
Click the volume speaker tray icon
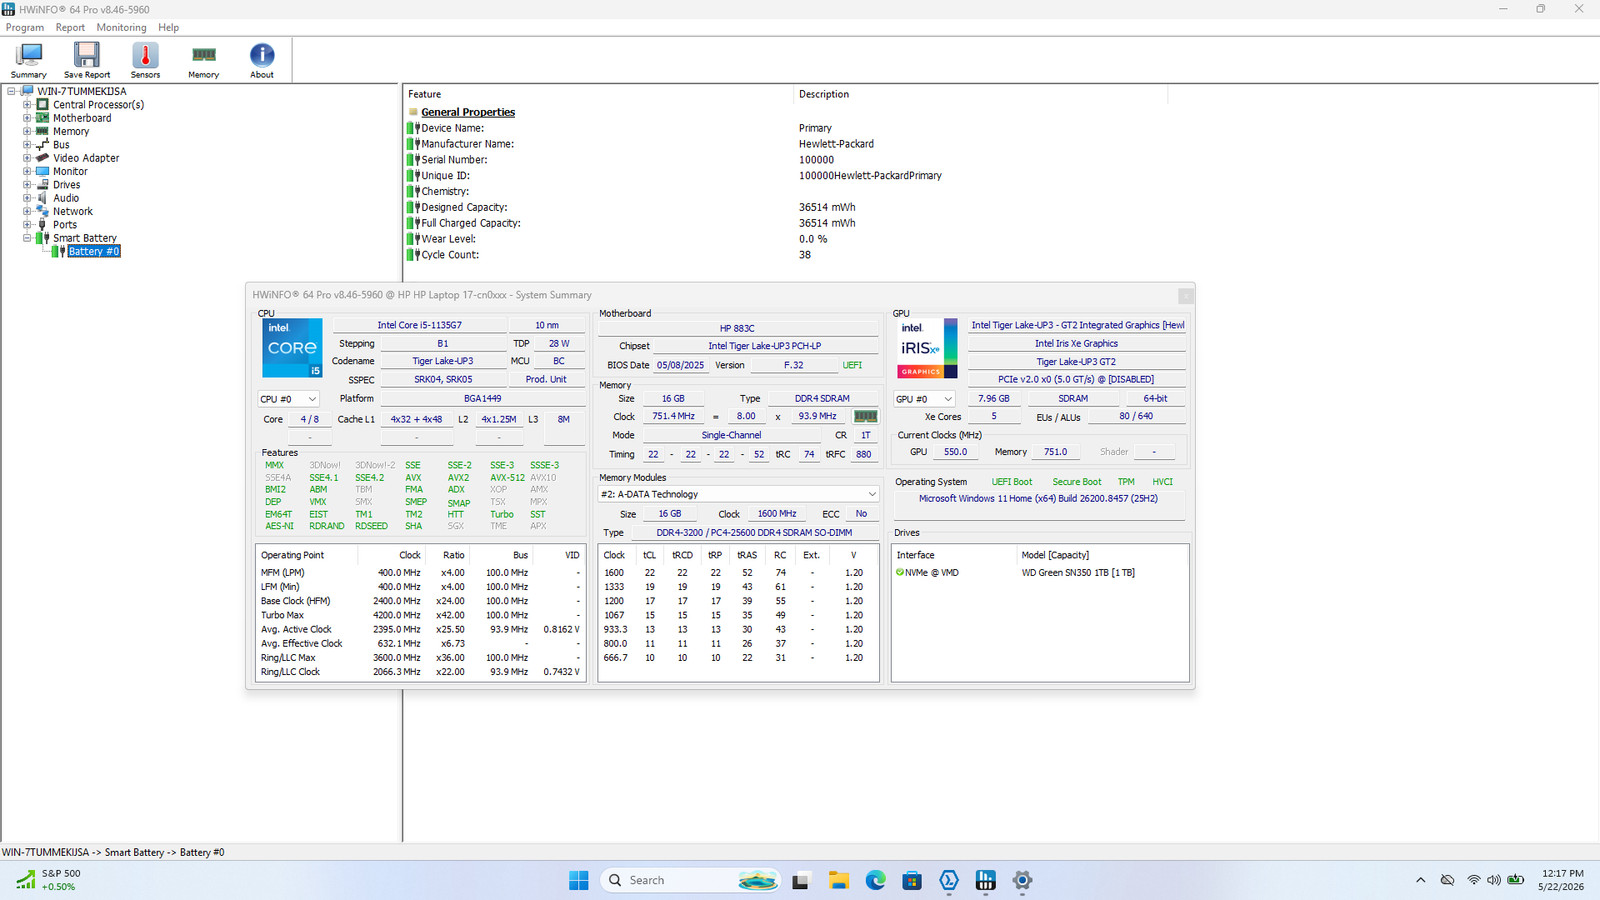click(x=1494, y=880)
